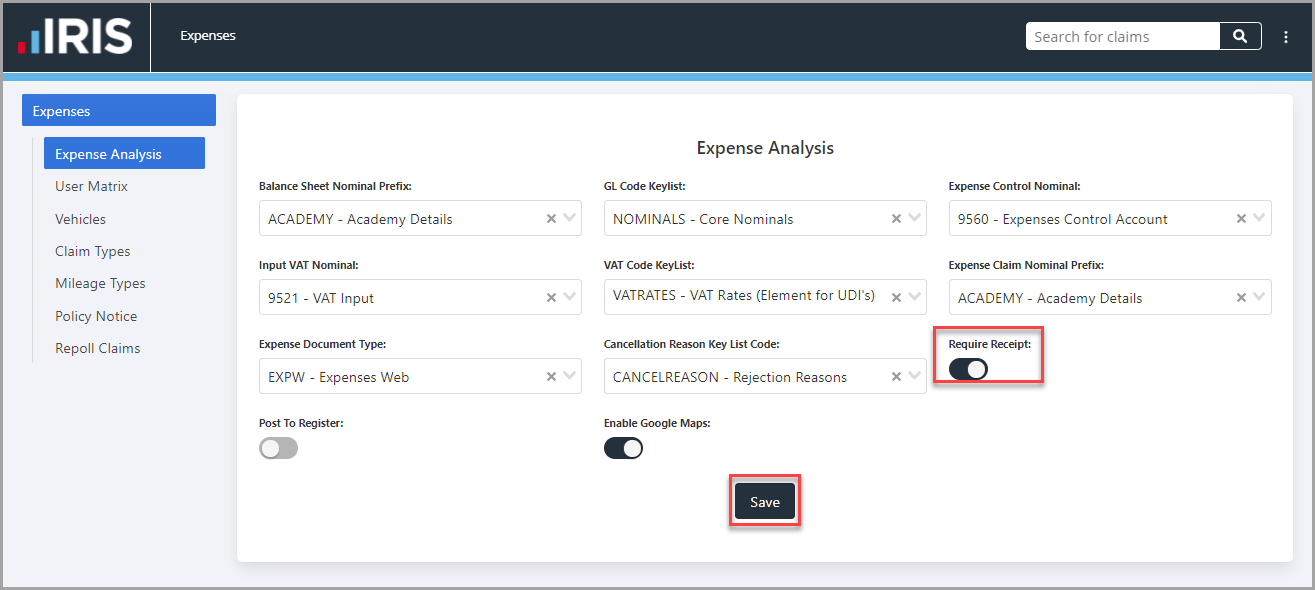This screenshot has width=1315, height=590.
Task: Clear the Expense Document Type selection
Action: (x=551, y=376)
